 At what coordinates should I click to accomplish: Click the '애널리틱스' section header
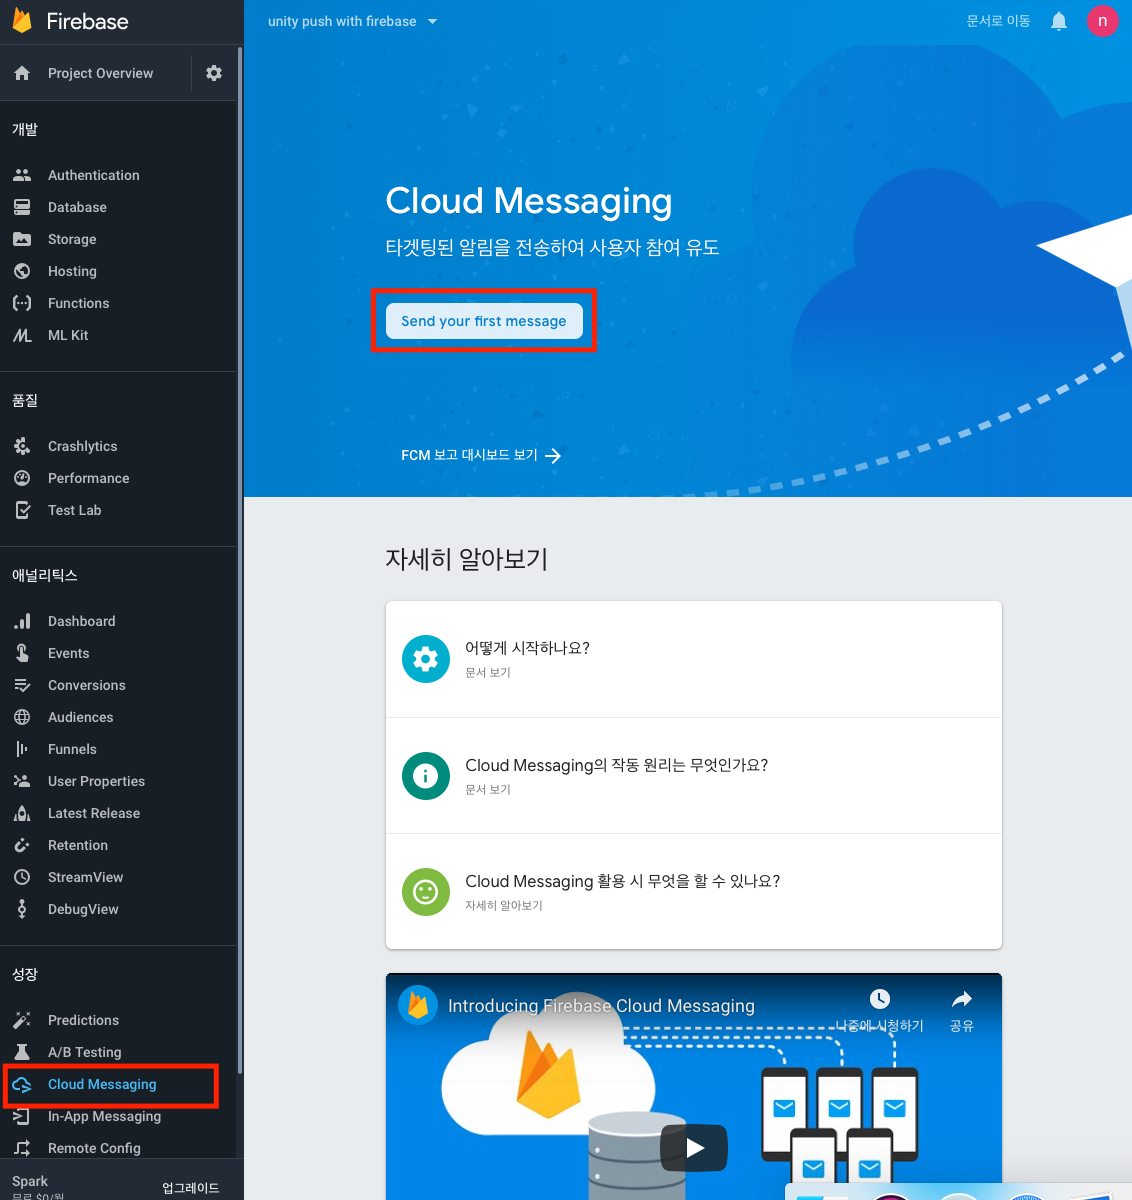[45, 575]
